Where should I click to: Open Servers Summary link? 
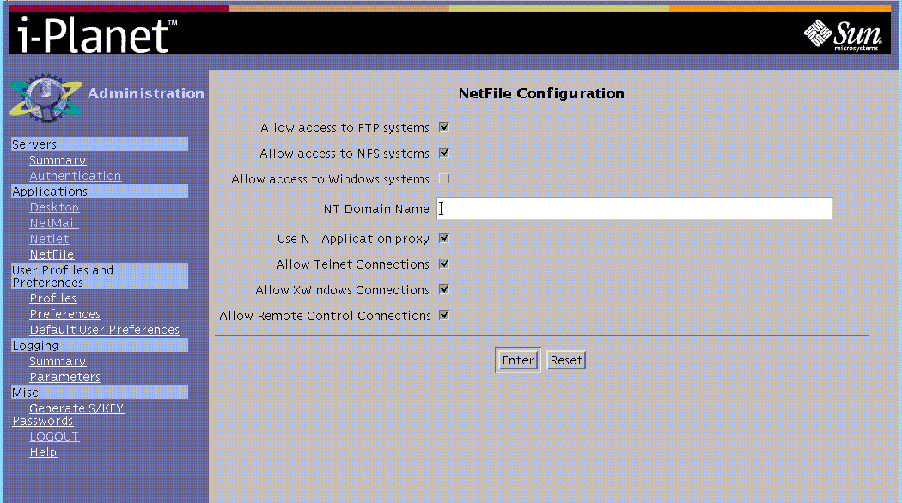[x=58, y=160]
